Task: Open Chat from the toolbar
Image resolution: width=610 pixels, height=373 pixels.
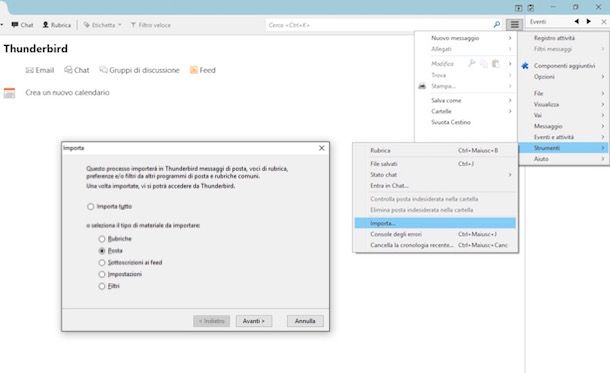Action: pos(22,25)
